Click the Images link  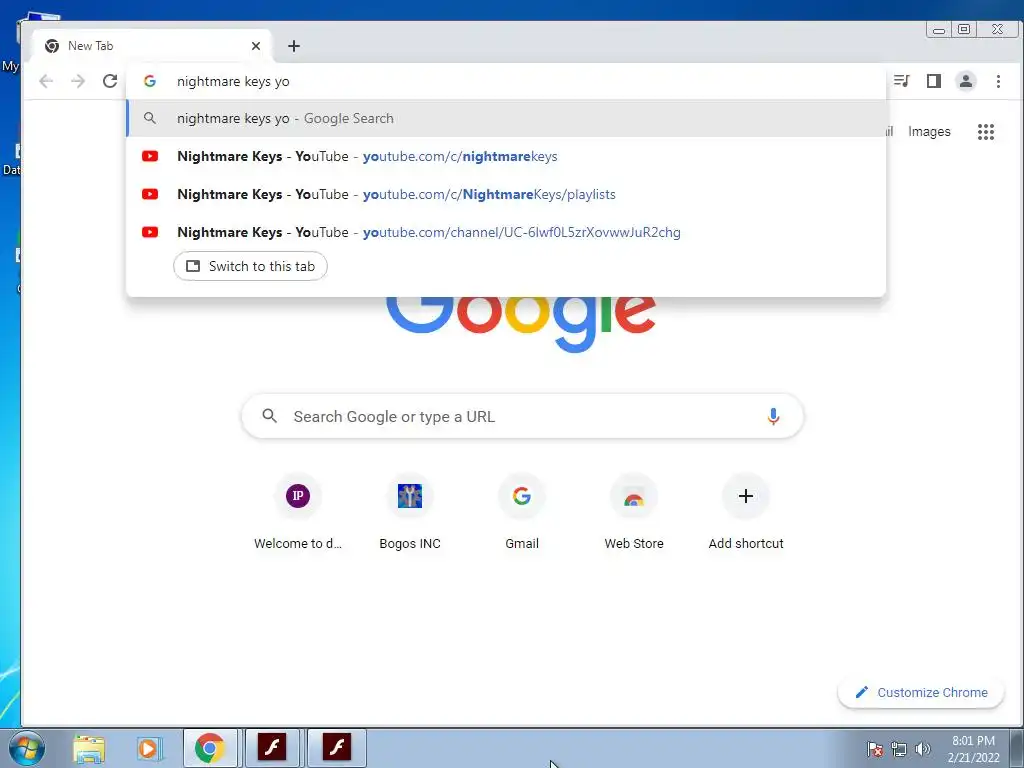pos(929,132)
